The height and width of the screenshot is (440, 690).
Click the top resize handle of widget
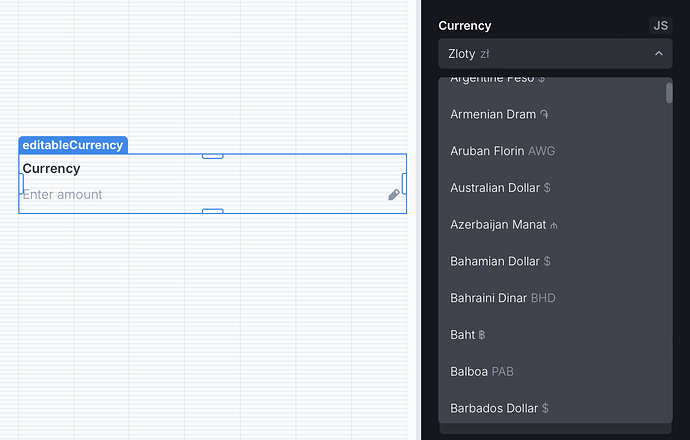[x=213, y=156]
